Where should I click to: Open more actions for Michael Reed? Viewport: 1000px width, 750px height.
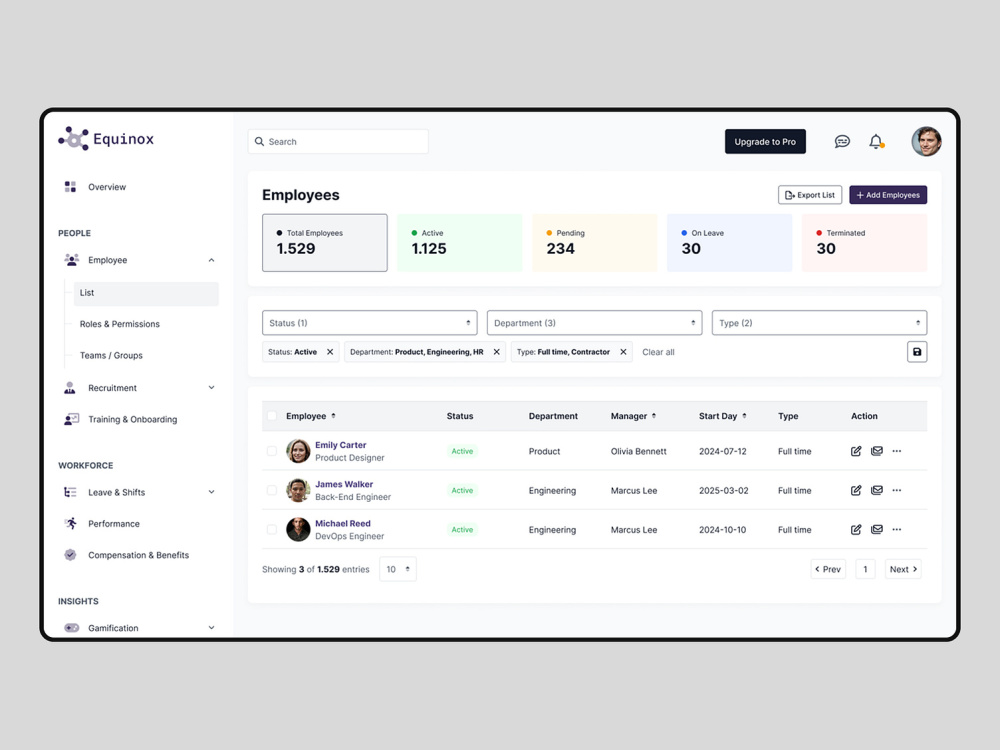[x=897, y=529]
